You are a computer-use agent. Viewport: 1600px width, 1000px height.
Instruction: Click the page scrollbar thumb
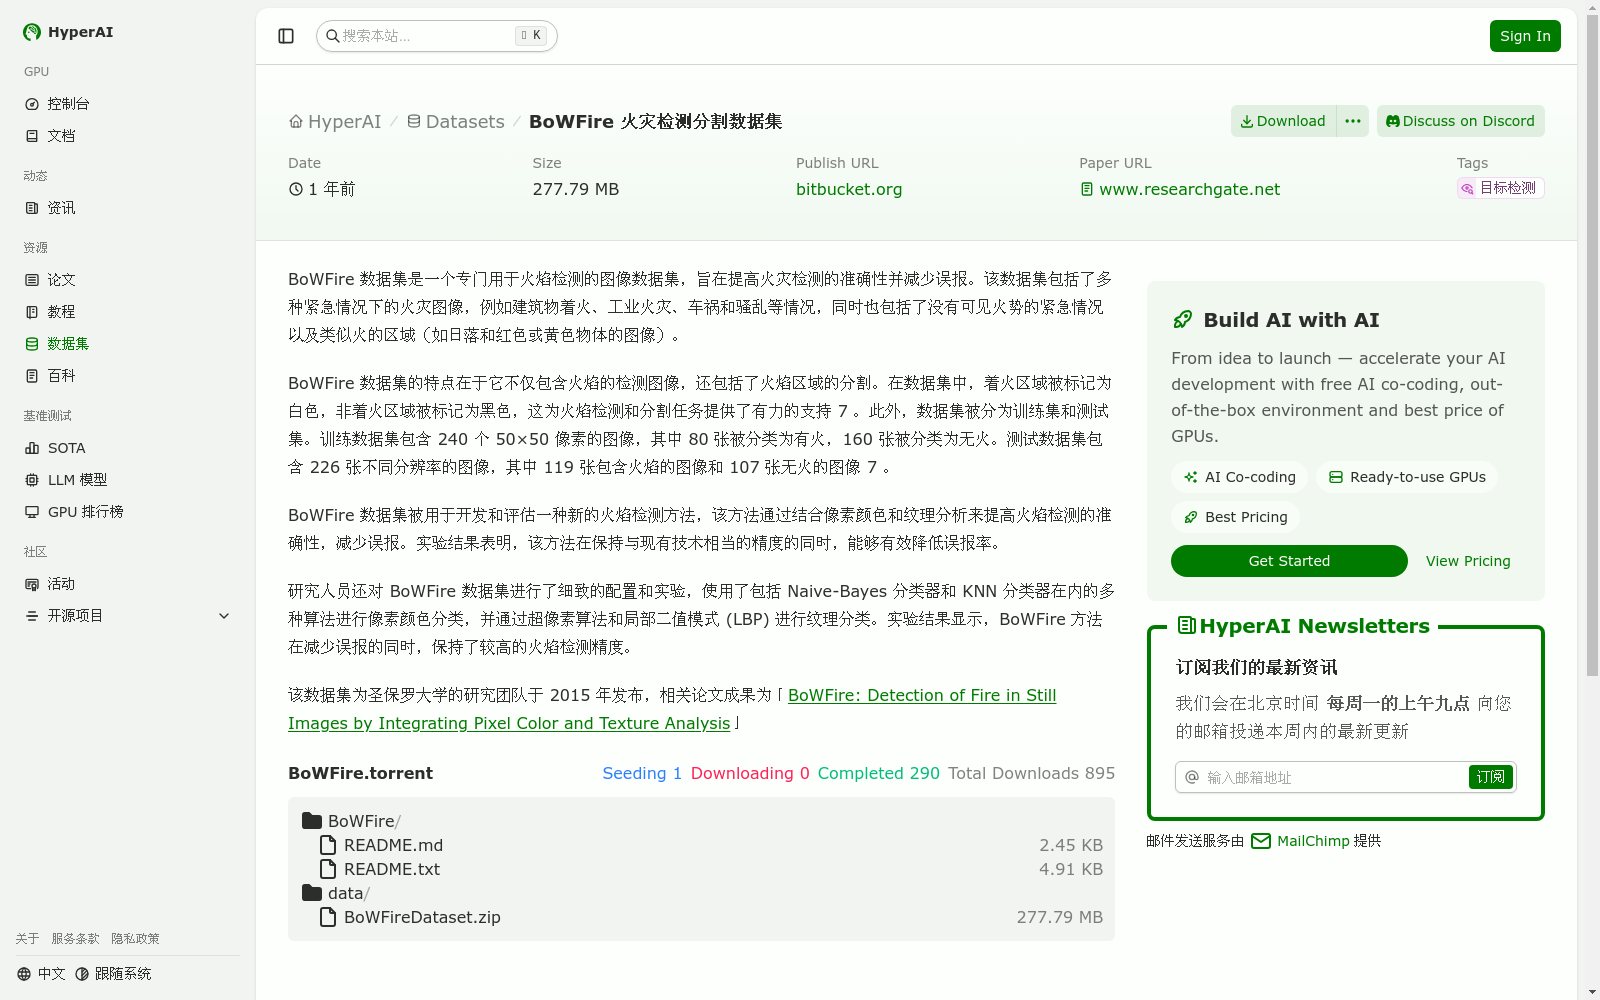tap(1592, 346)
